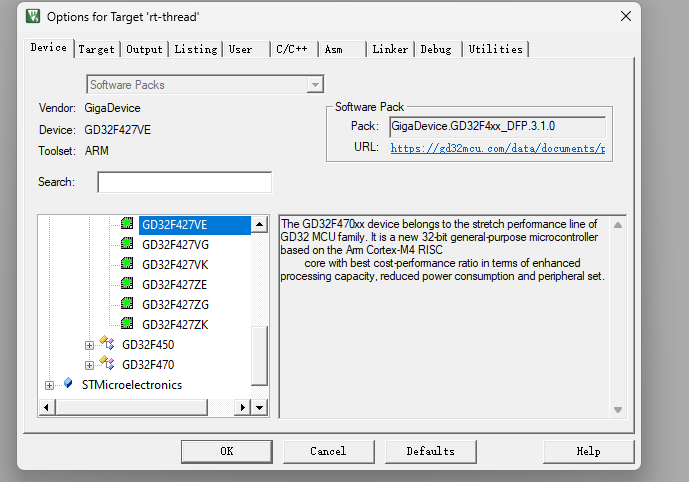
Task: Click the device tree down arrow
Action: coord(259,407)
